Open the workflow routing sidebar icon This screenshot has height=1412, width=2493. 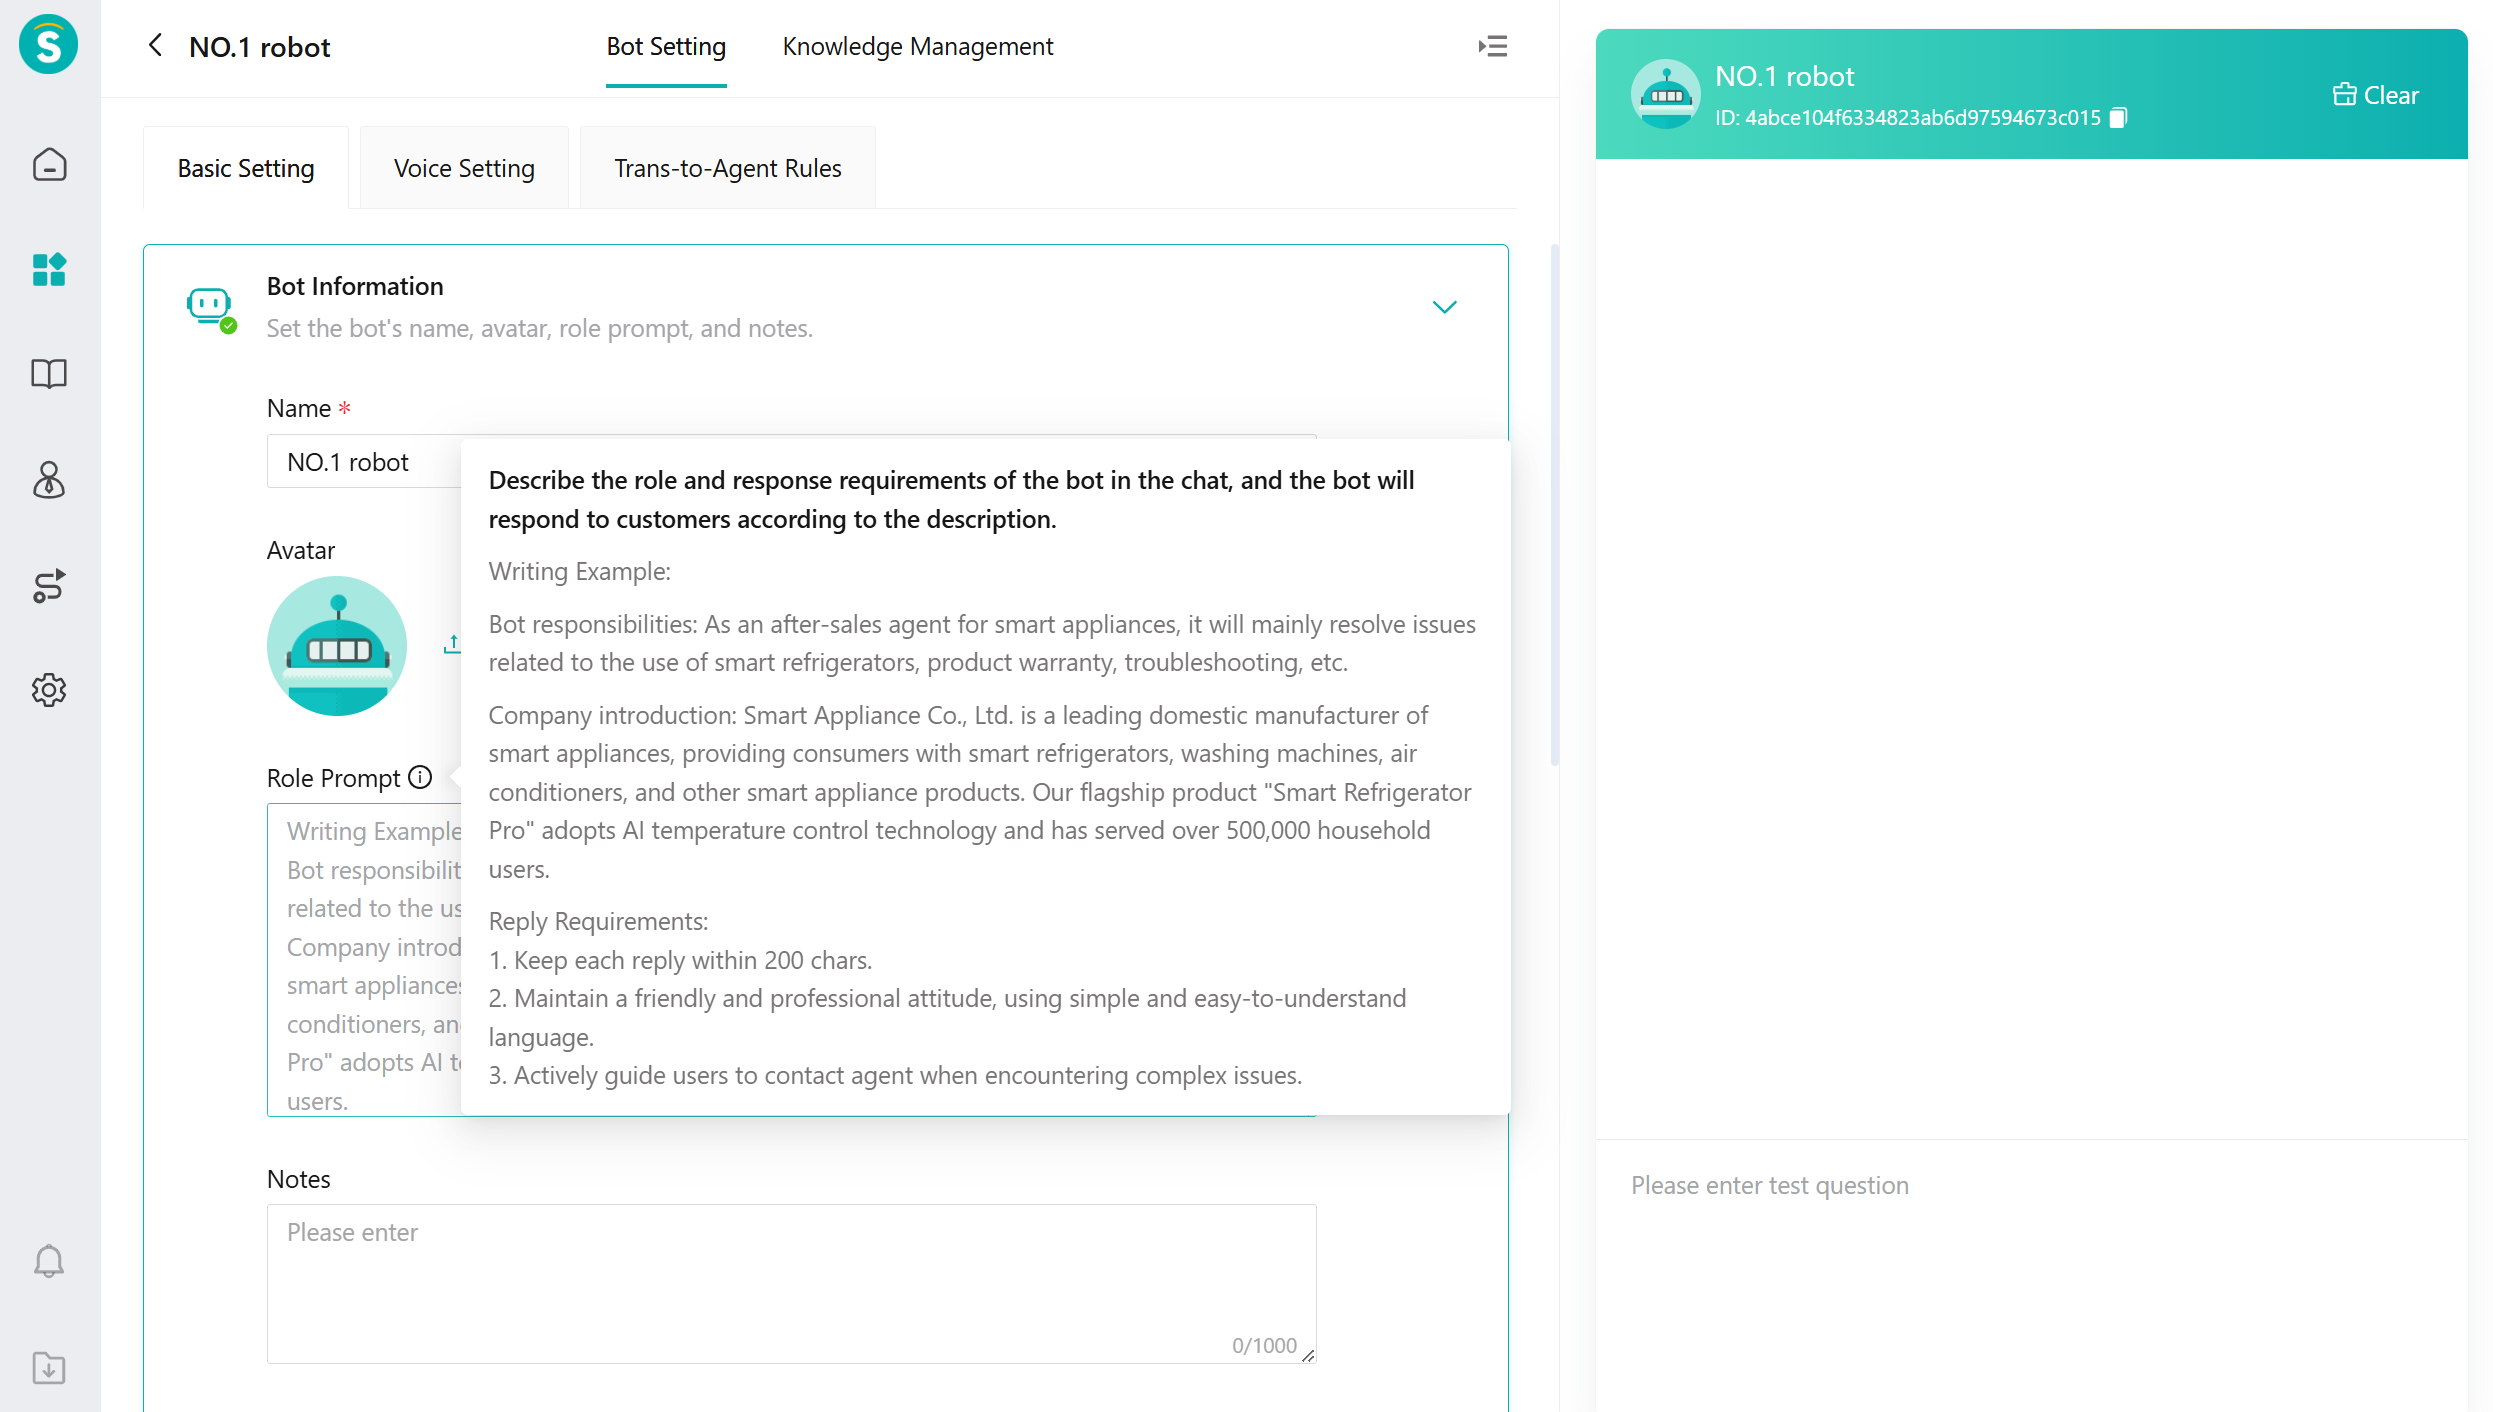(49, 586)
